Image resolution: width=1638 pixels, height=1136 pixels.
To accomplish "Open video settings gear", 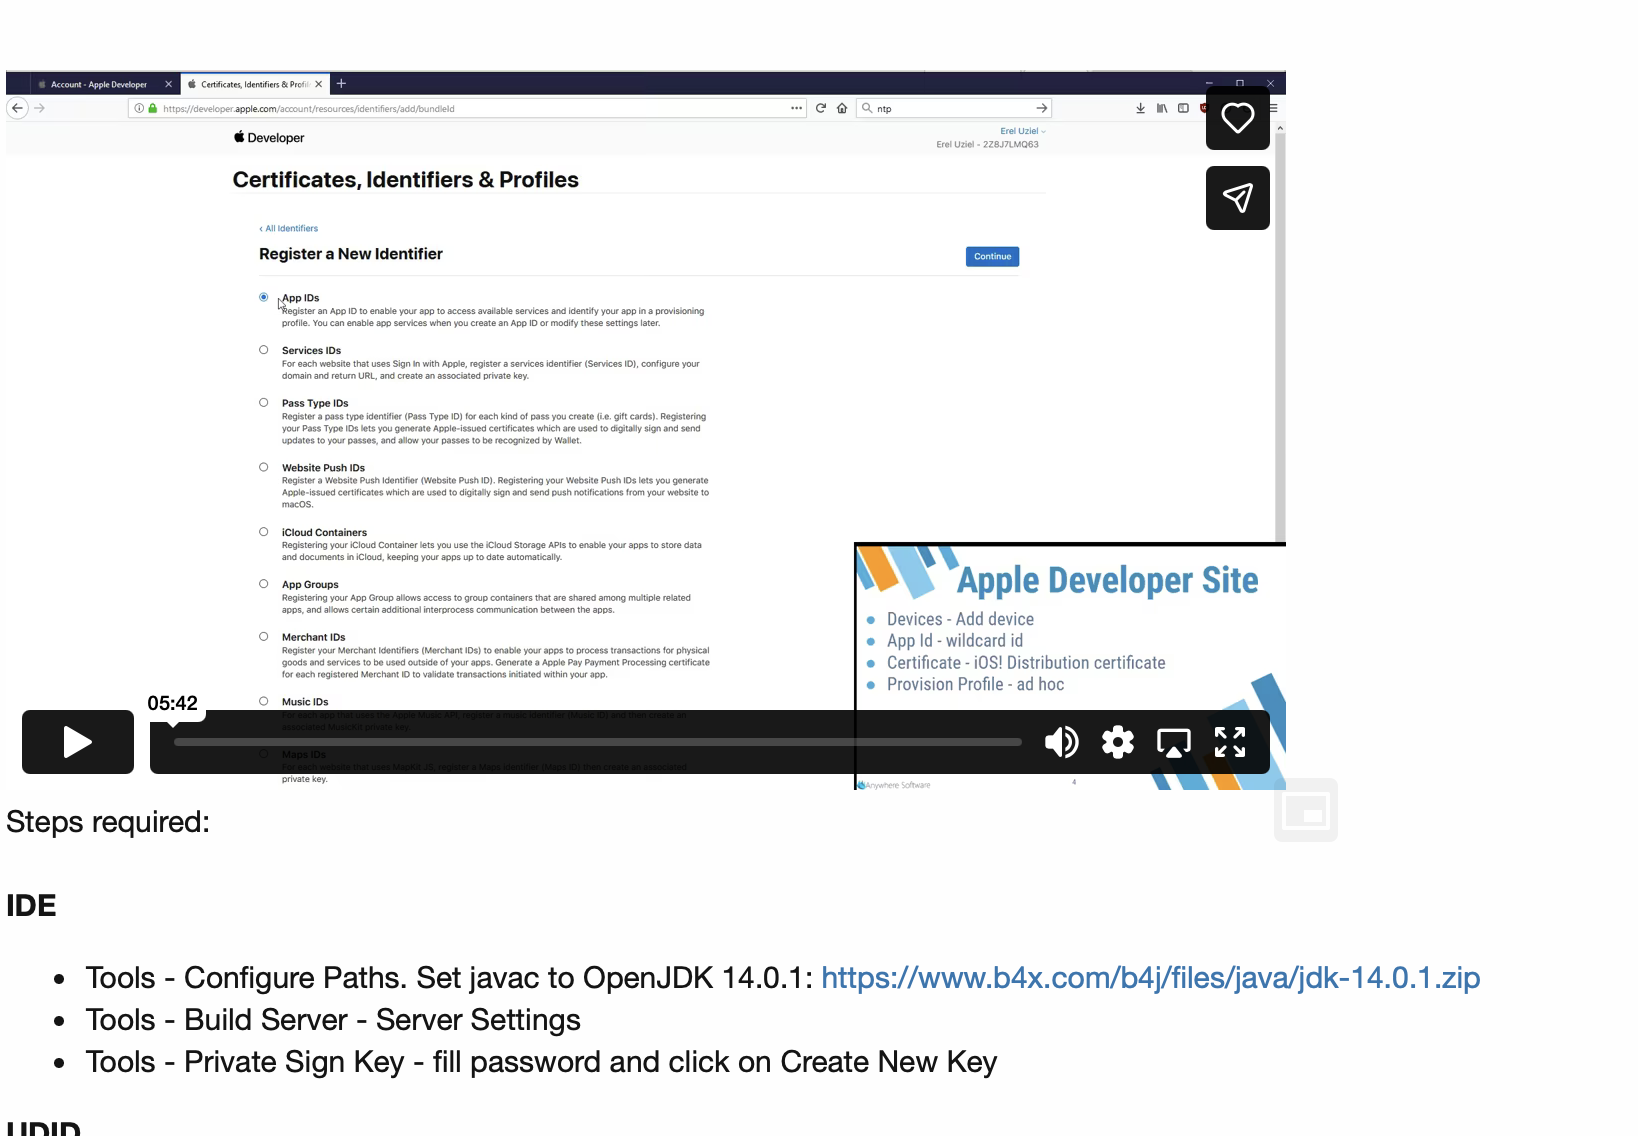I will (x=1118, y=742).
